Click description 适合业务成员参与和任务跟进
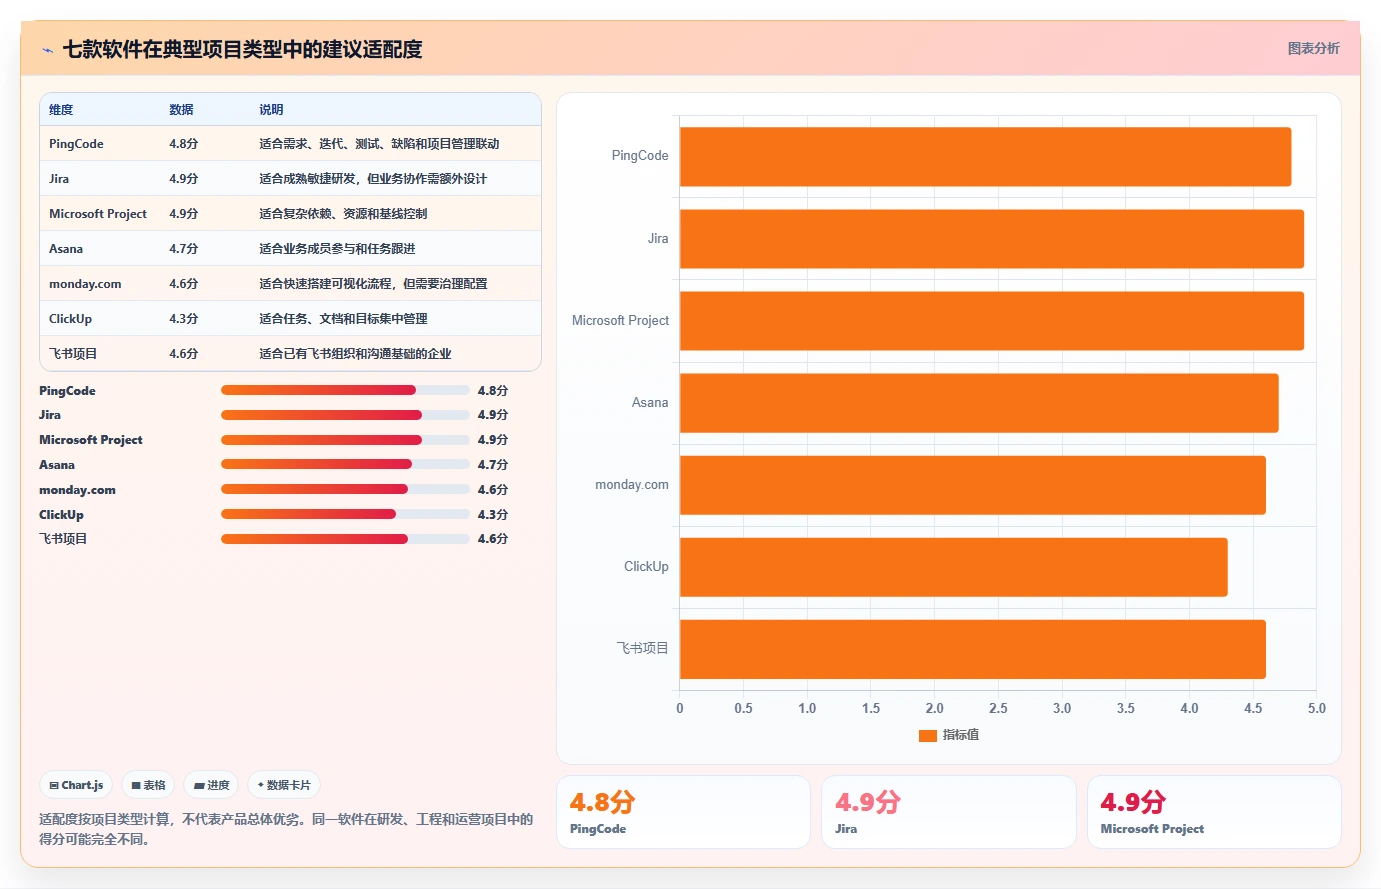The image size is (1381, 889). (337, 249)
